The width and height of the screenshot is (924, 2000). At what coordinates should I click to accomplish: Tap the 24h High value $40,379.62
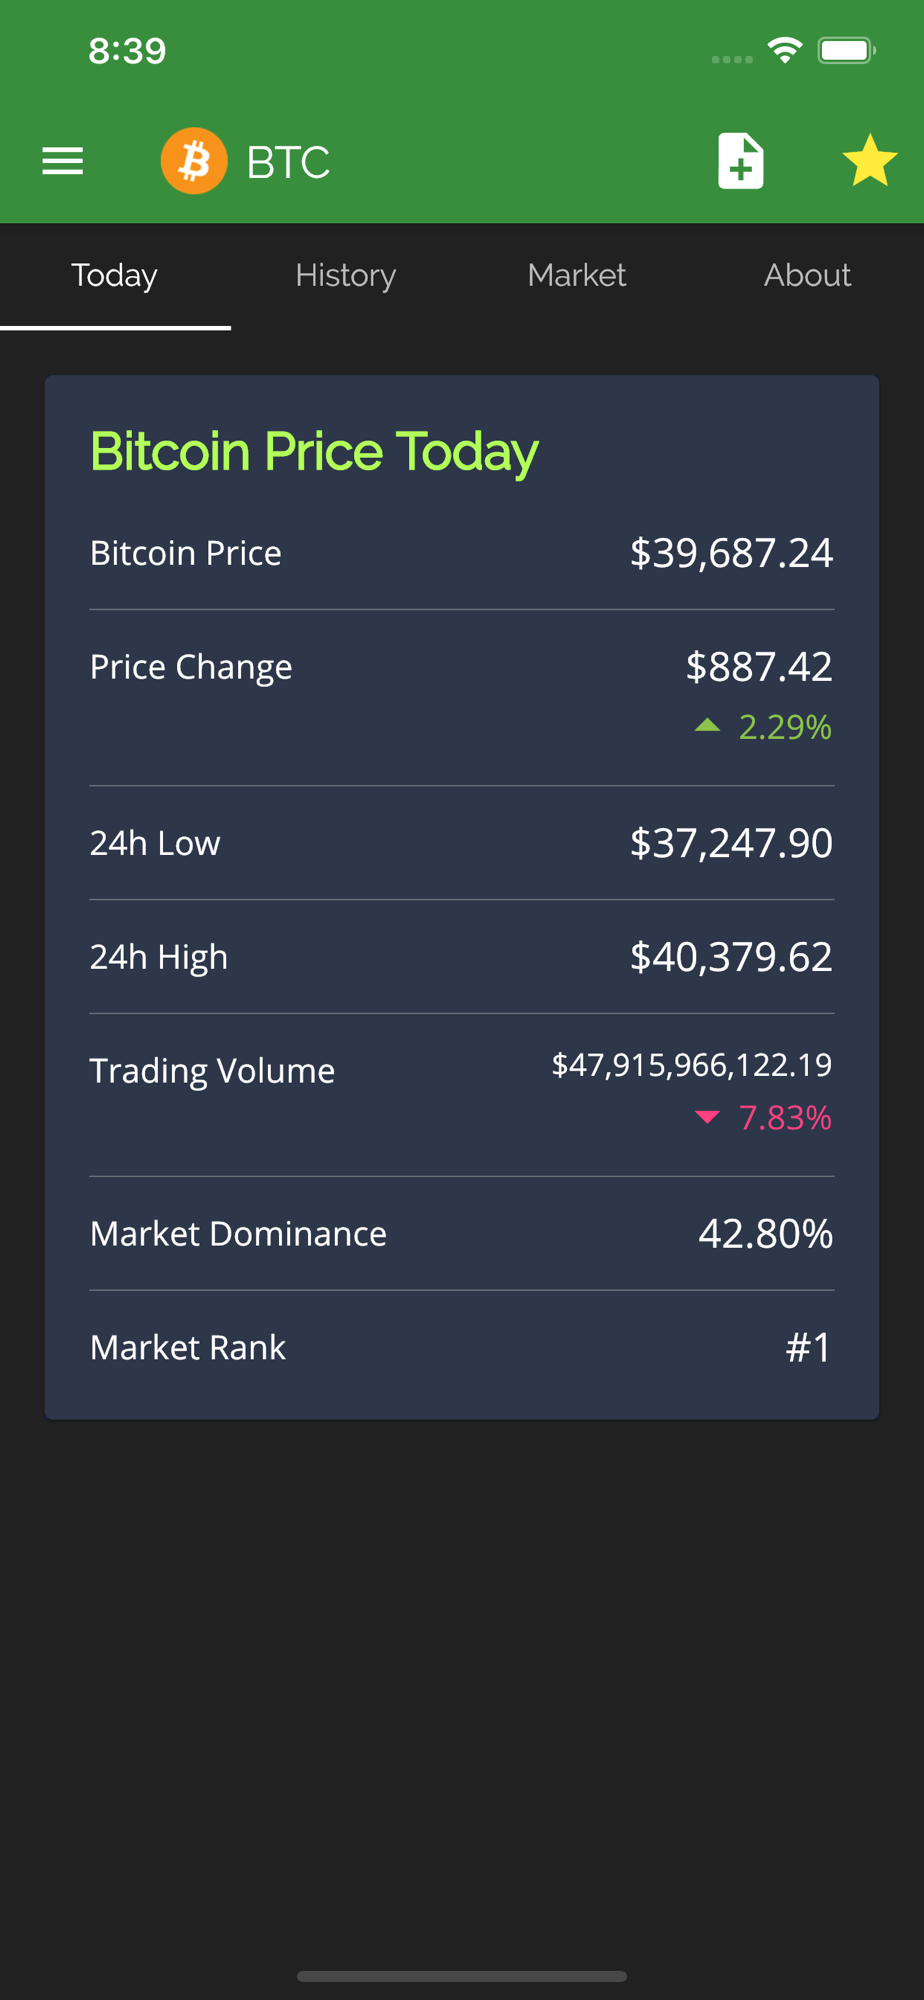[x=731, y=957]
